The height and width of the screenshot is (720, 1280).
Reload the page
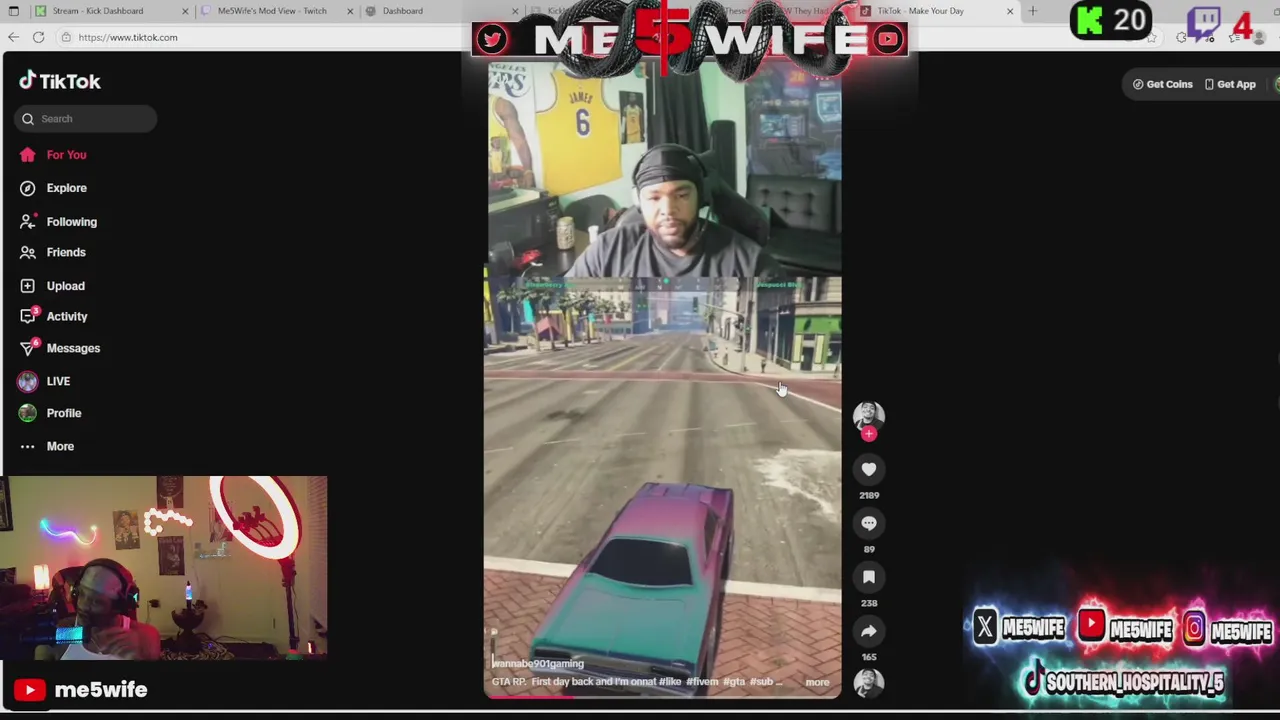(38, 37)
